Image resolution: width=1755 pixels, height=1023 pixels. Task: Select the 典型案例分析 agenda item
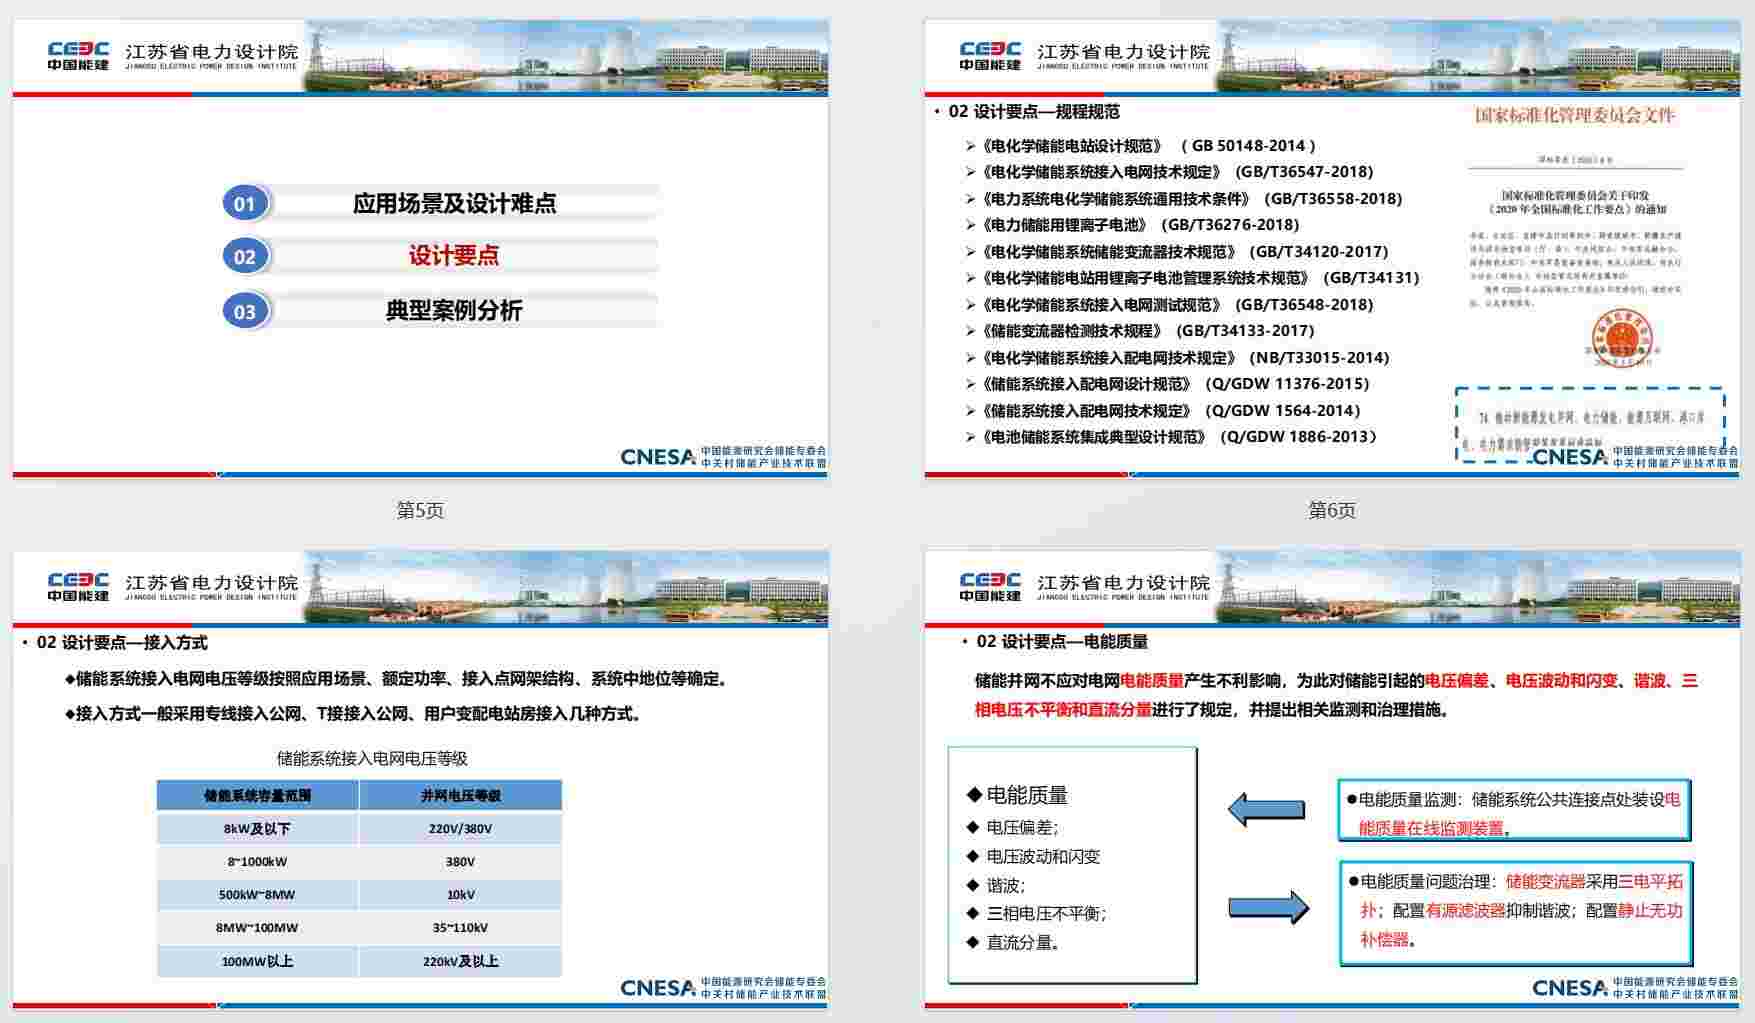click(454, 310)
